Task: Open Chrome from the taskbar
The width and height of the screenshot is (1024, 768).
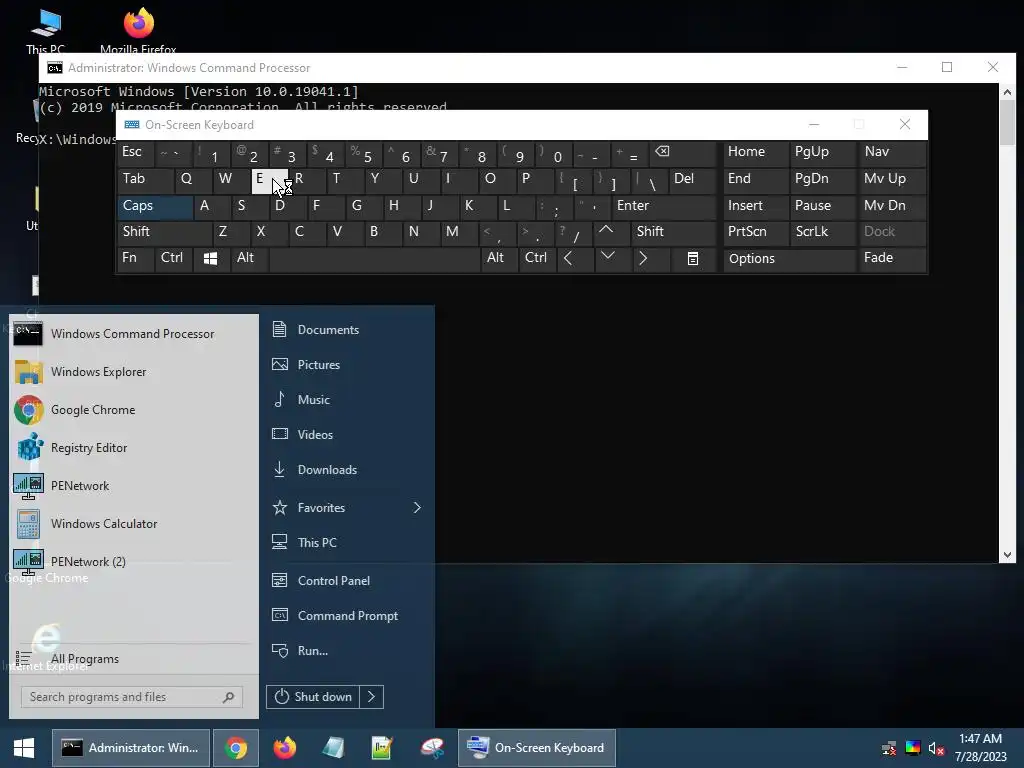Action: (236, 748)
